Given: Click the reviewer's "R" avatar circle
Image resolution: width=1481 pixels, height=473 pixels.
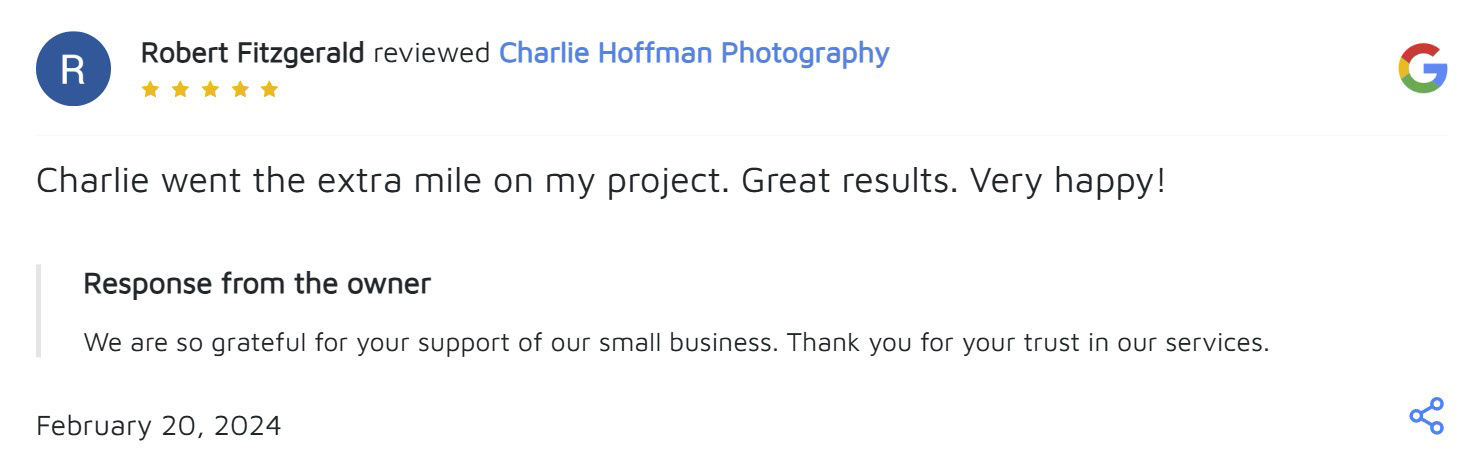Looking at the screenshot, I should pyautogui.click(x=73, y=69).
